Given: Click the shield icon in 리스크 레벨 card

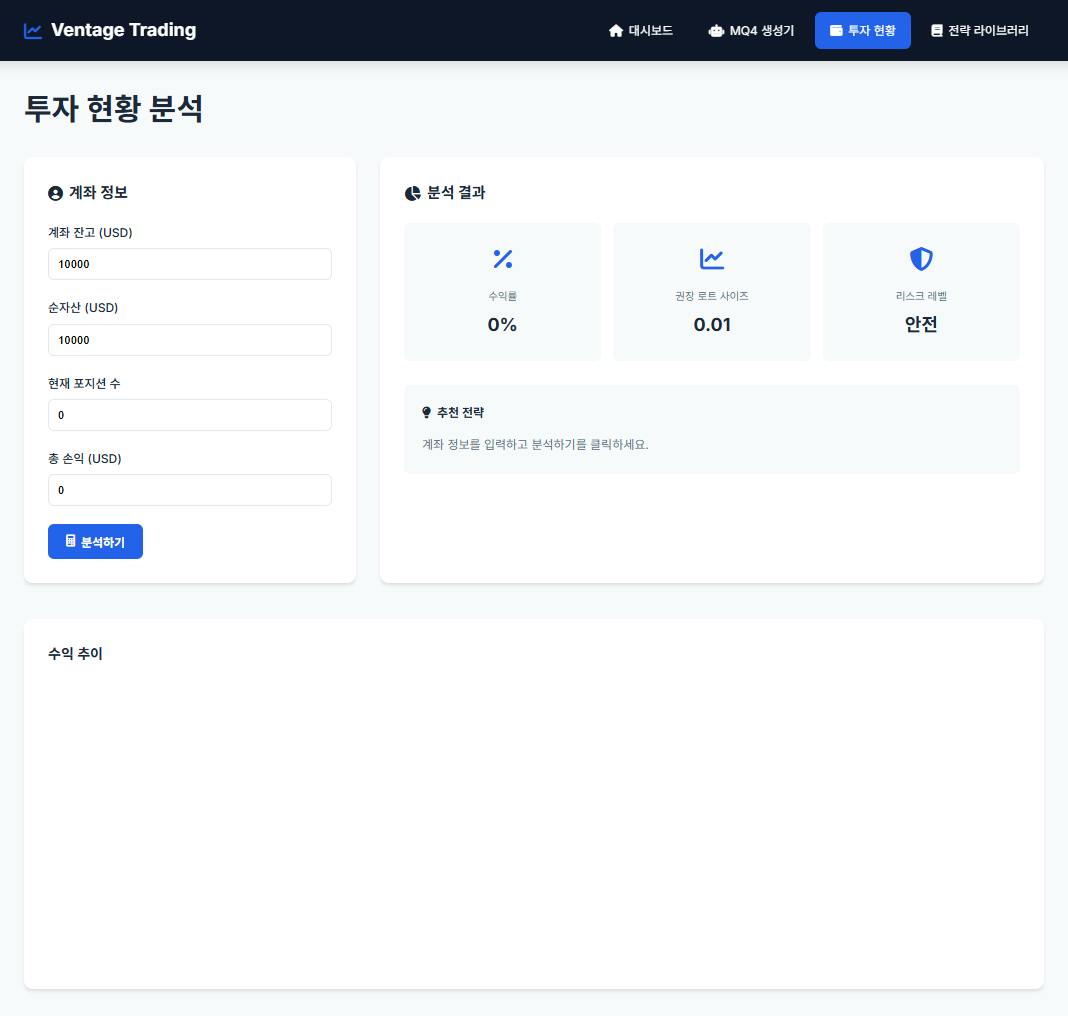Looking at the screenshot, I should point(920,259).
